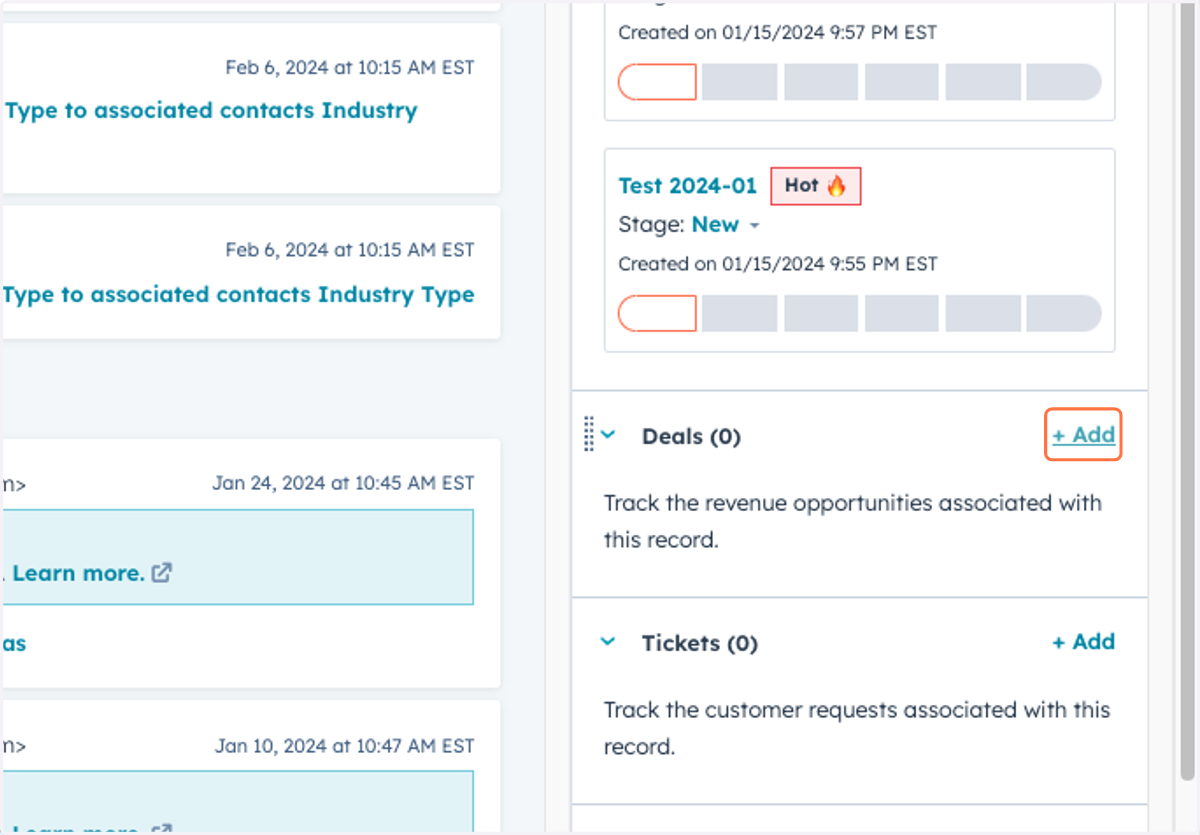
Task: Click the 'Created on 01/15/2024 9:55 PM EST' text
Action: pos(778,264)
